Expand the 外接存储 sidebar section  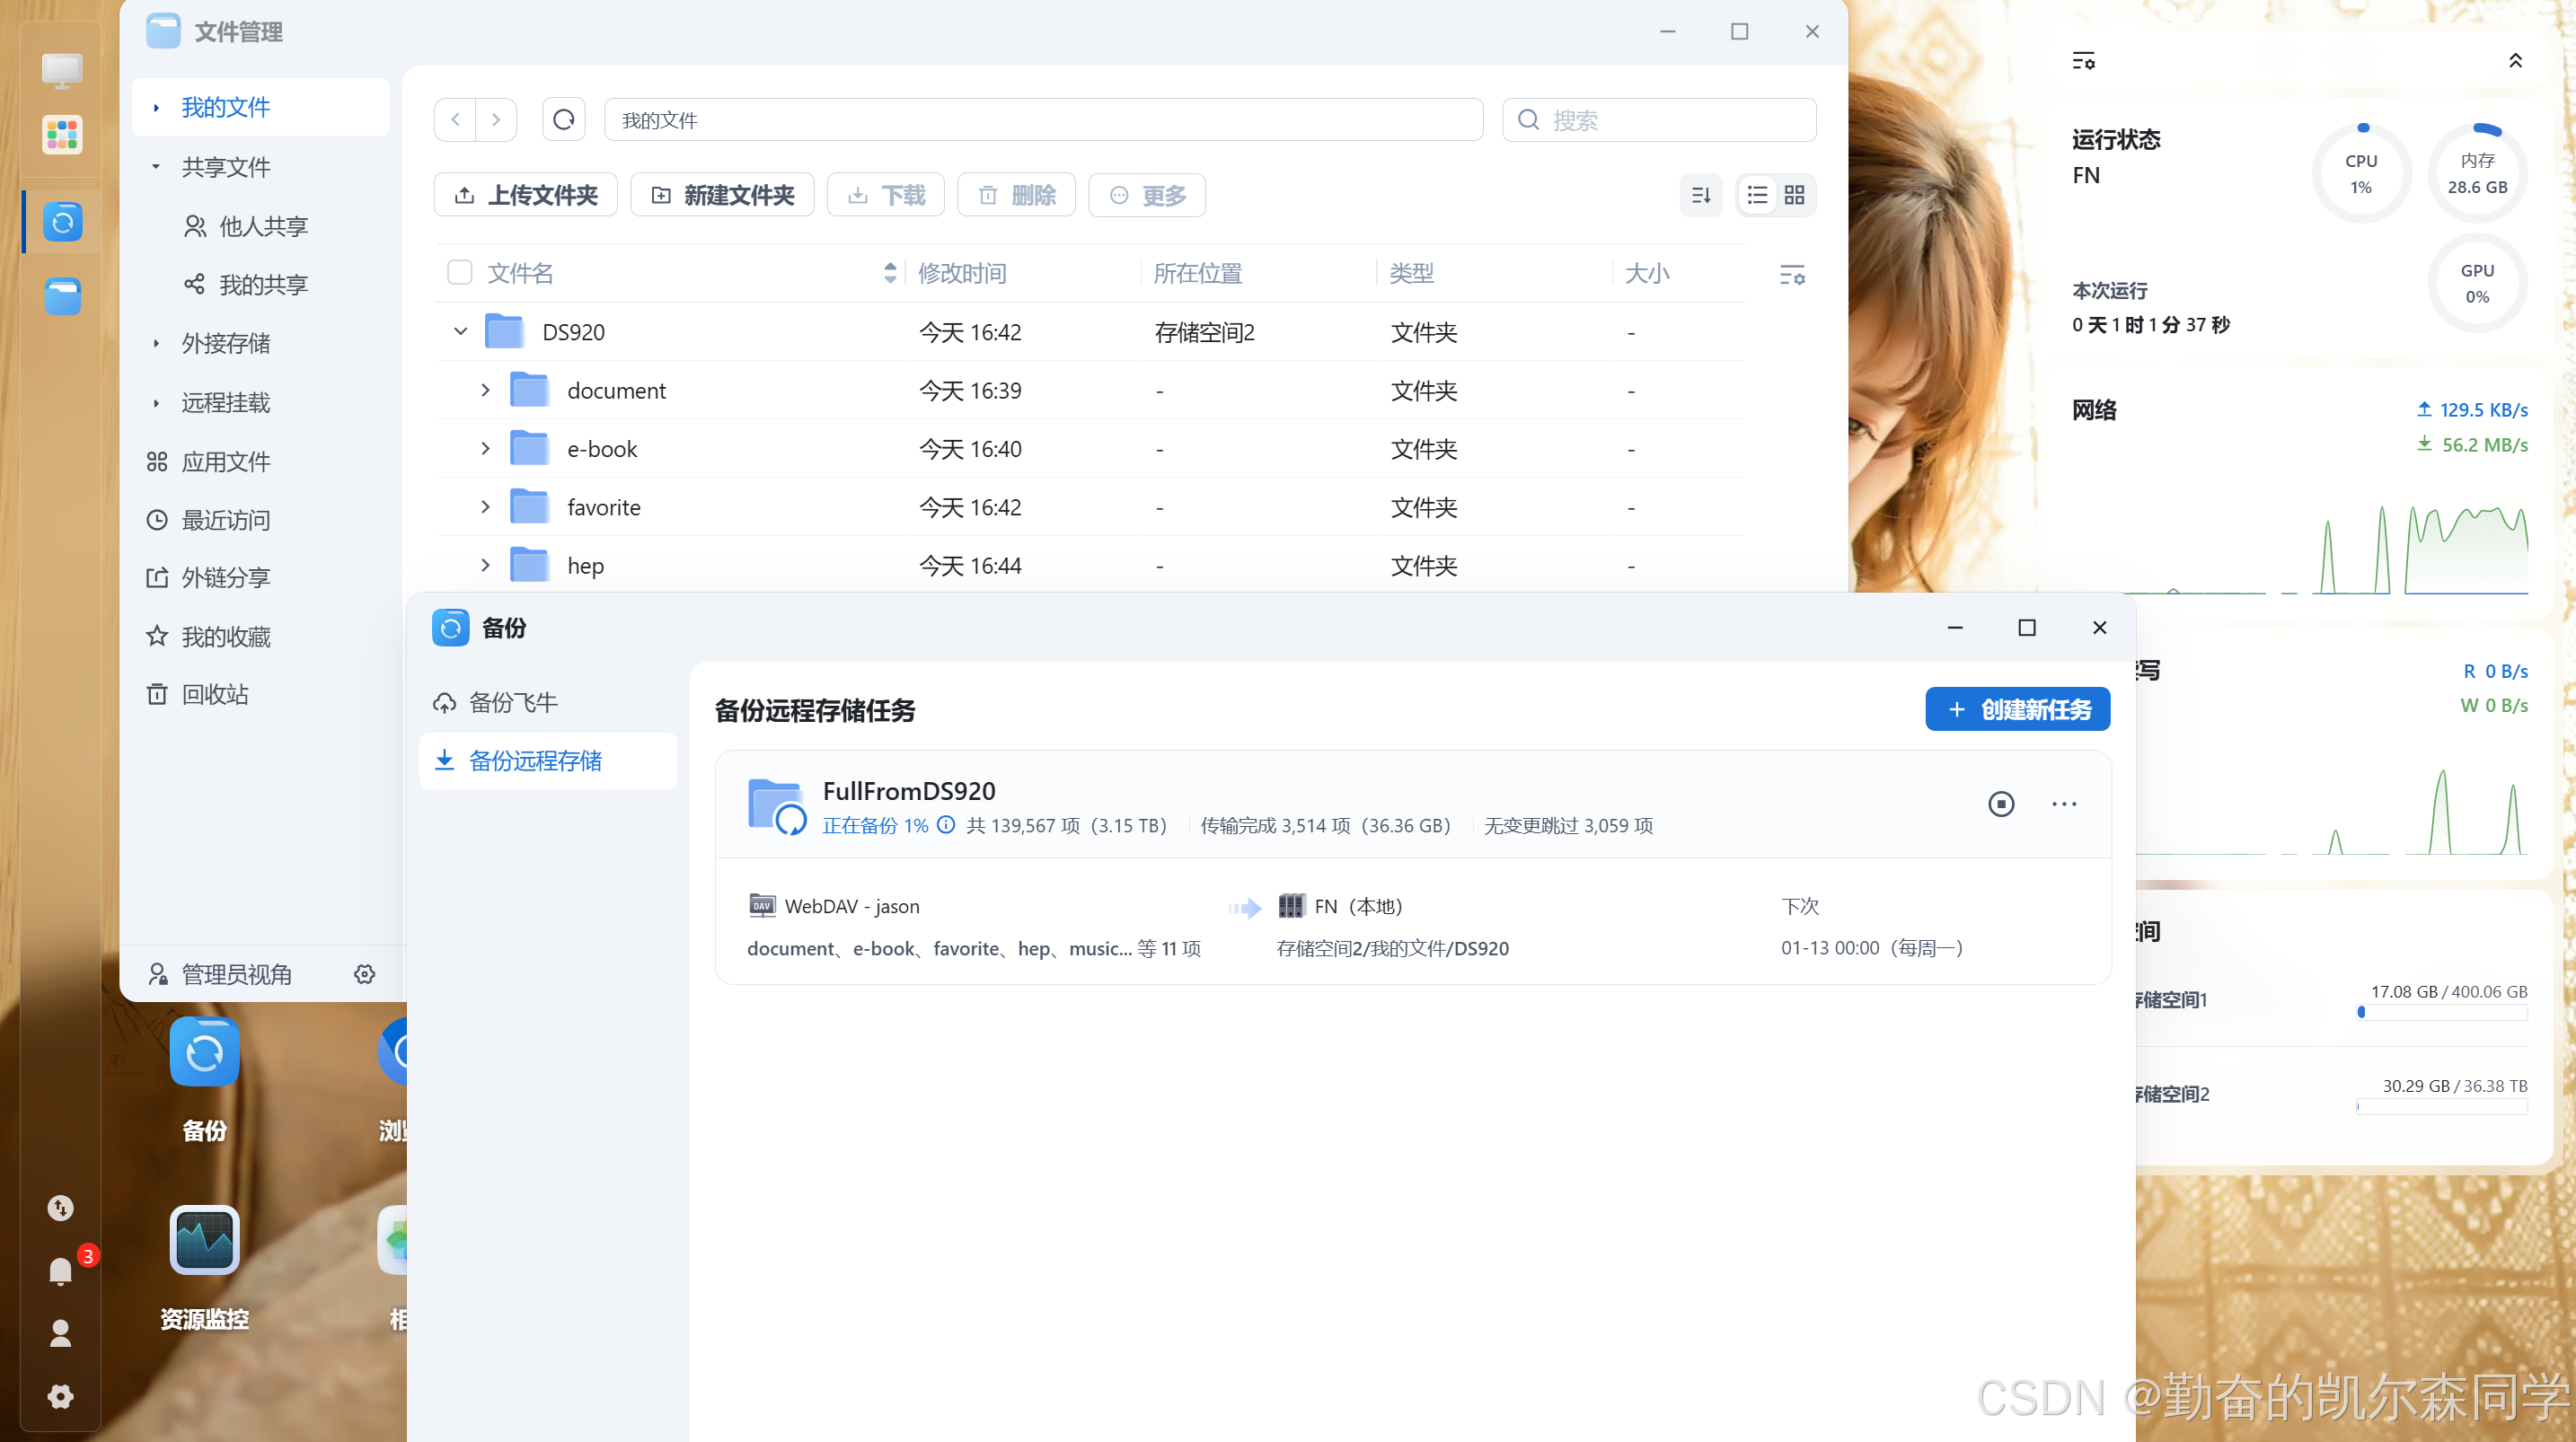(156, 344)
